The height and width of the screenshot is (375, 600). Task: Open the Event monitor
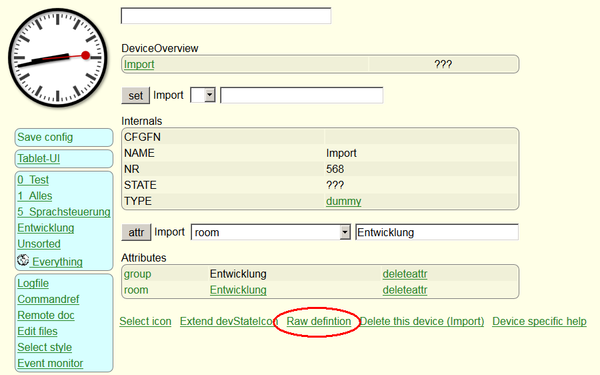point(50,364)
